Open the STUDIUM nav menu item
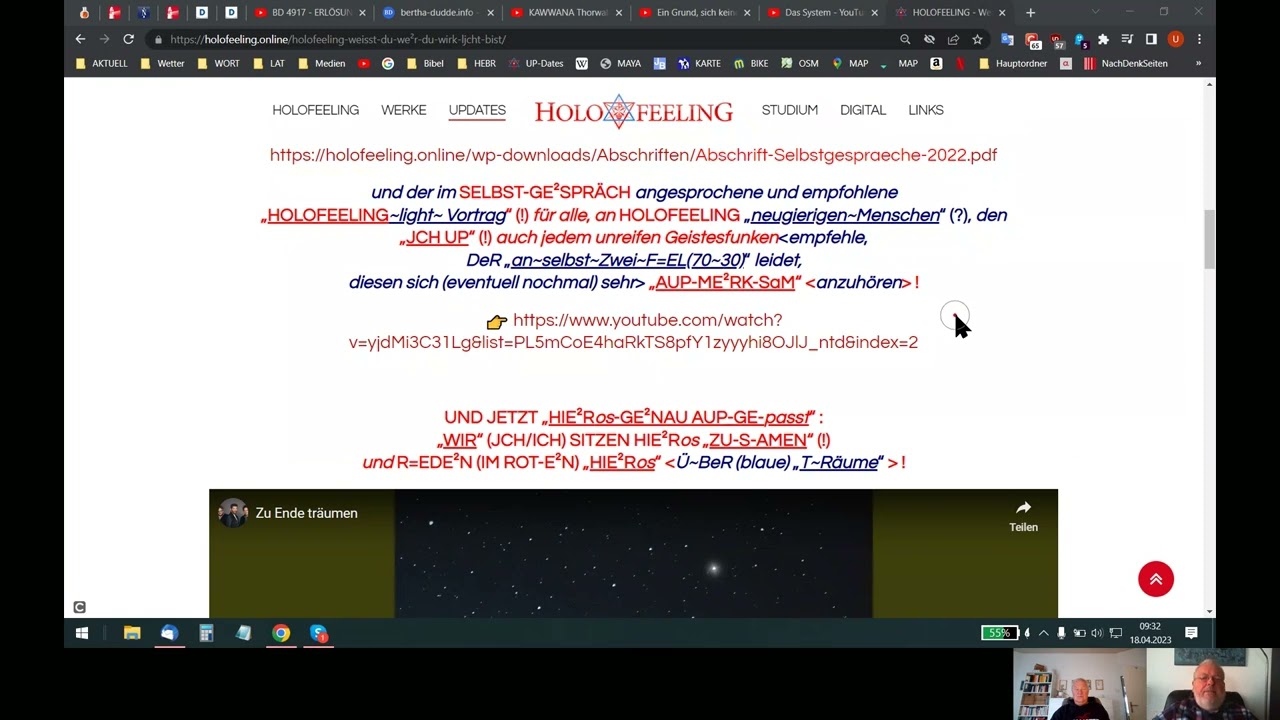Viewport: 1280px width, 720px height. 789,110
